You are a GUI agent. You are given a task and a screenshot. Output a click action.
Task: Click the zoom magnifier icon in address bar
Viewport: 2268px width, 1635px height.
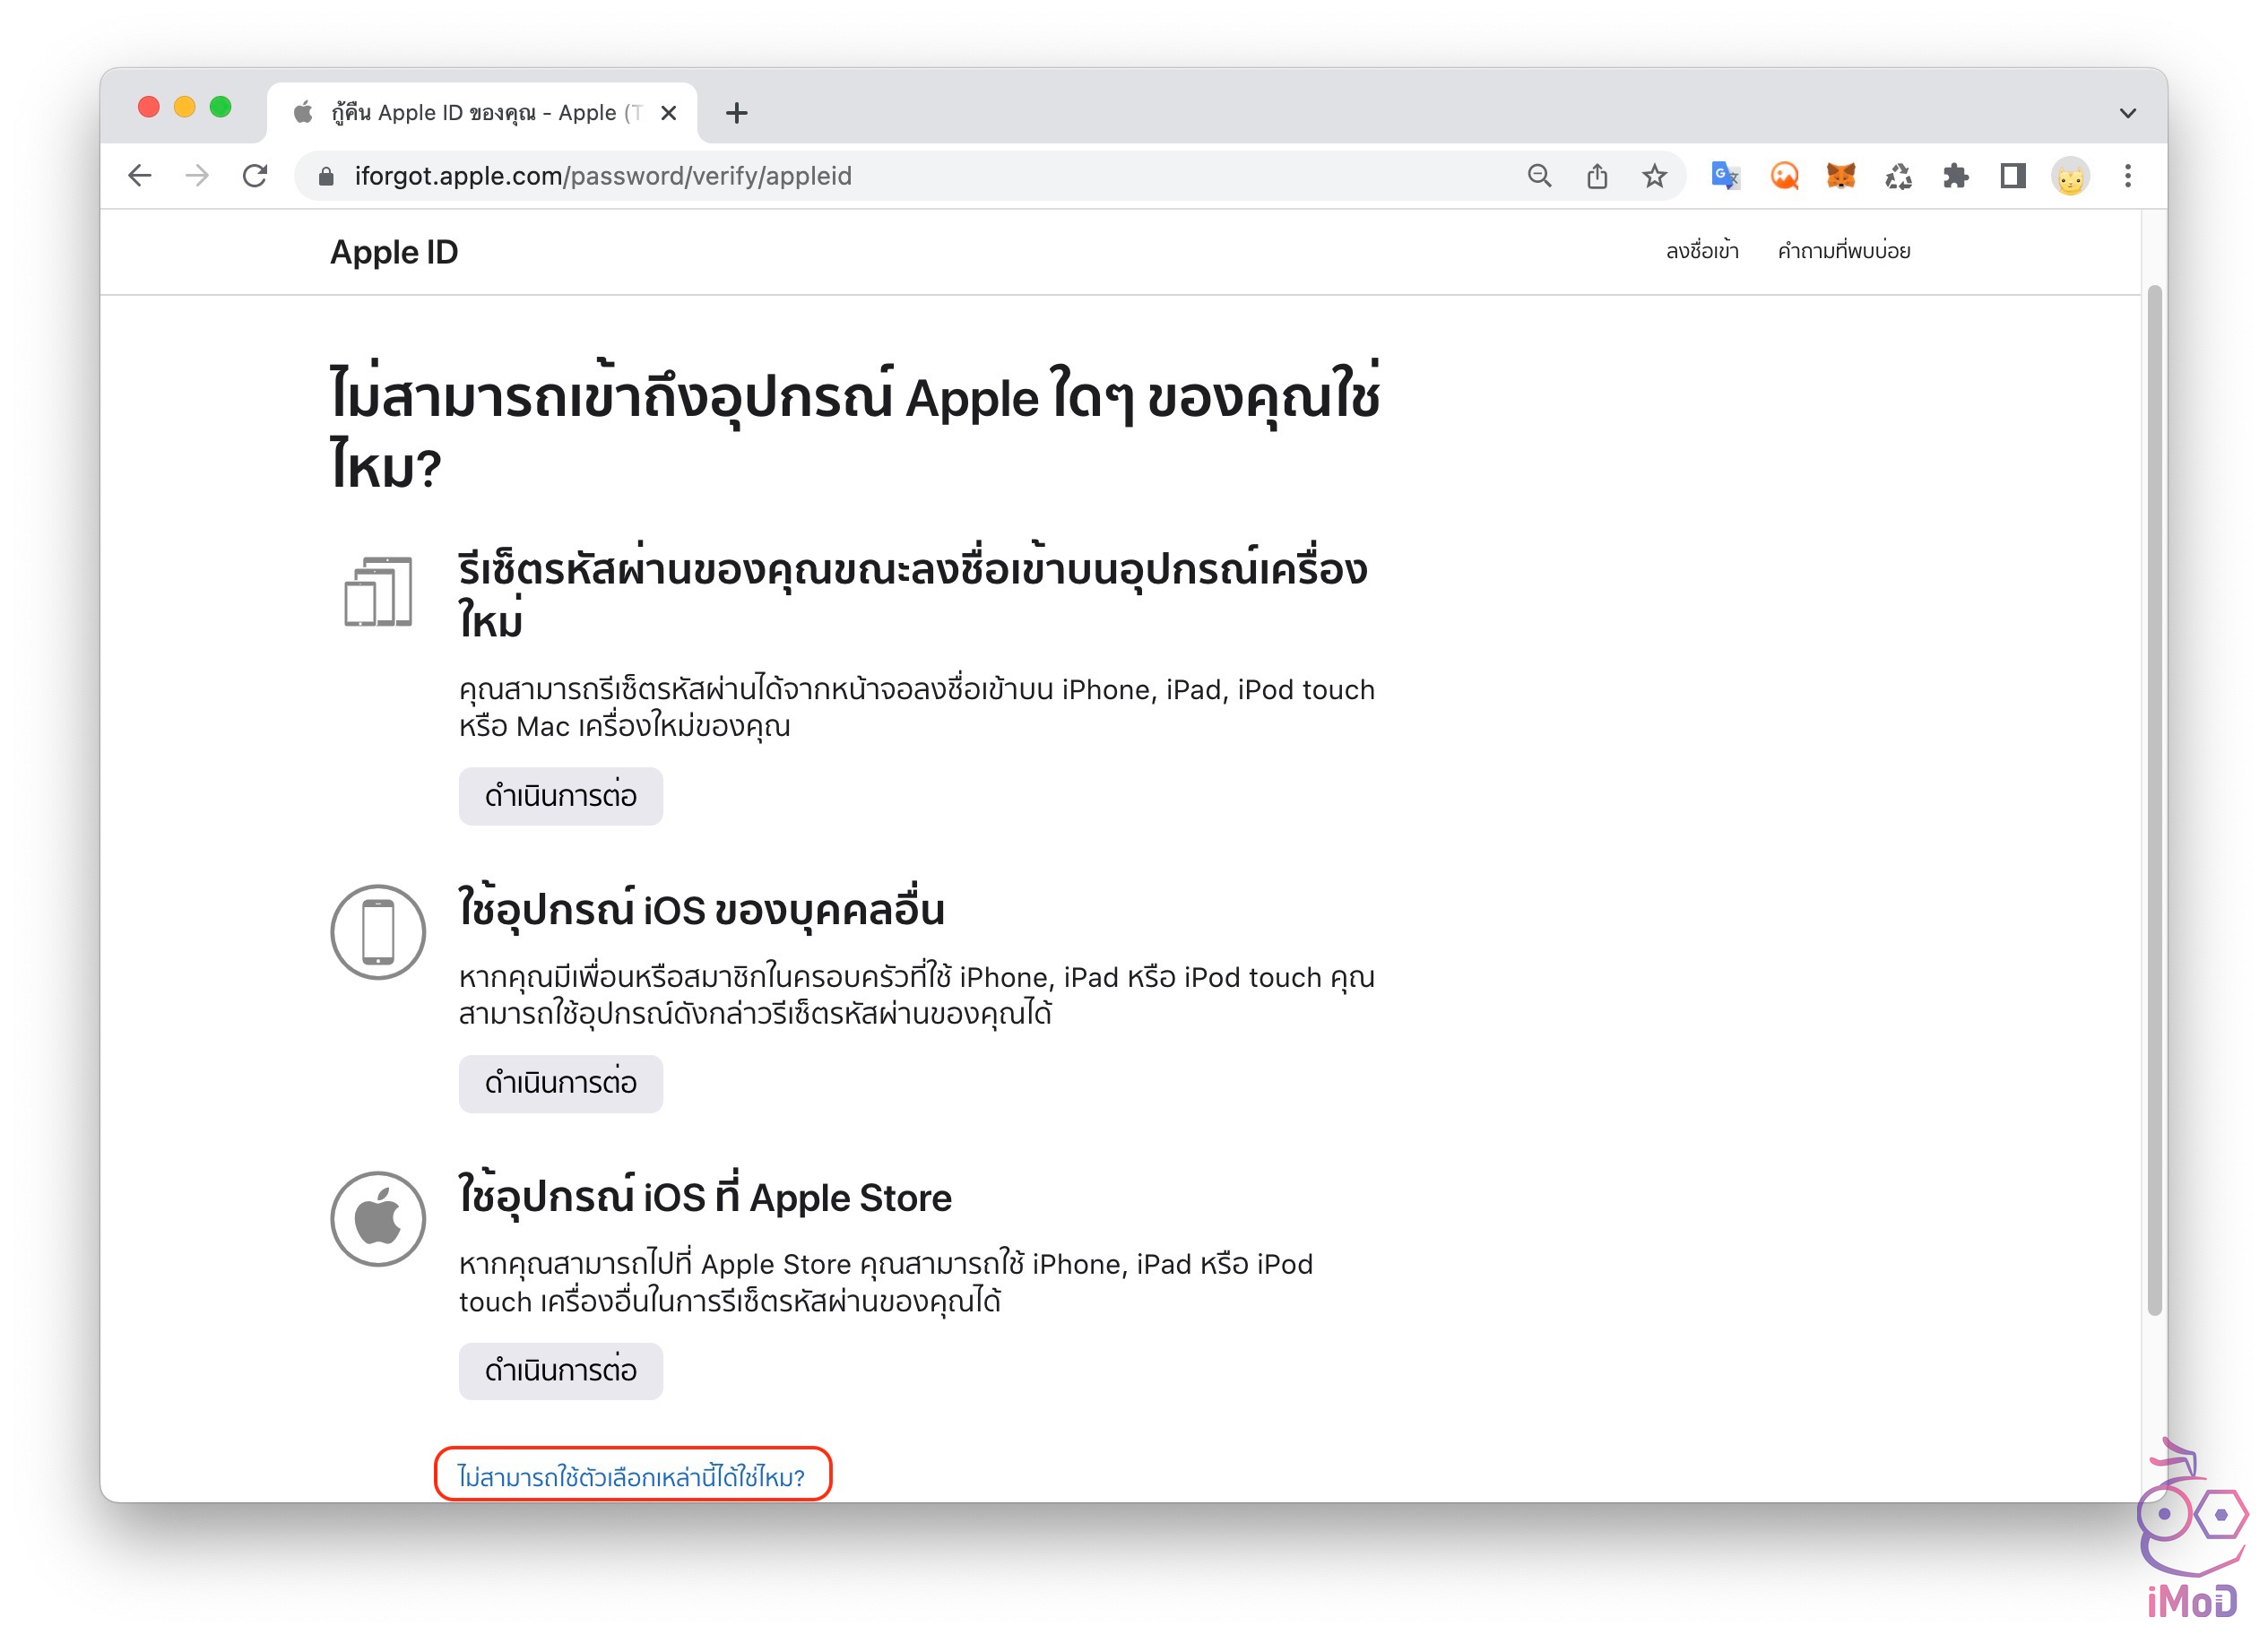(1539, 176)
